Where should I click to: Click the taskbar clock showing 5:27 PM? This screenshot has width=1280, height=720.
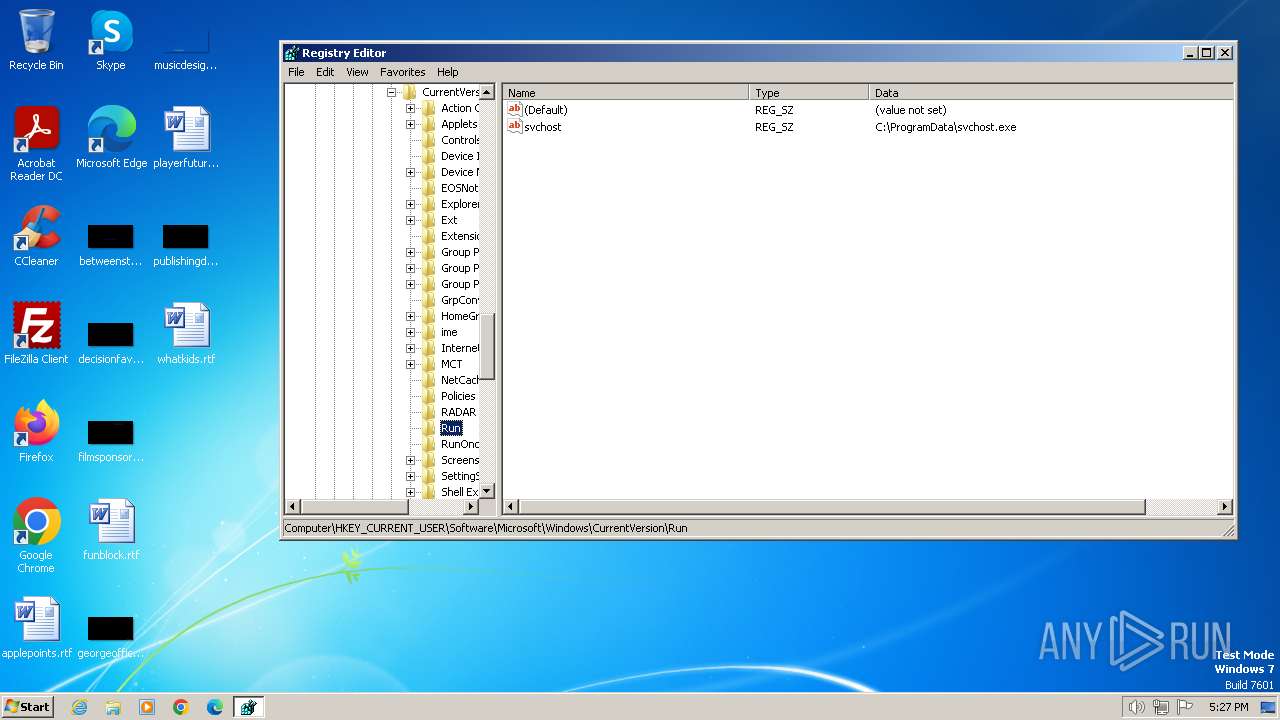click(1228, 707)
